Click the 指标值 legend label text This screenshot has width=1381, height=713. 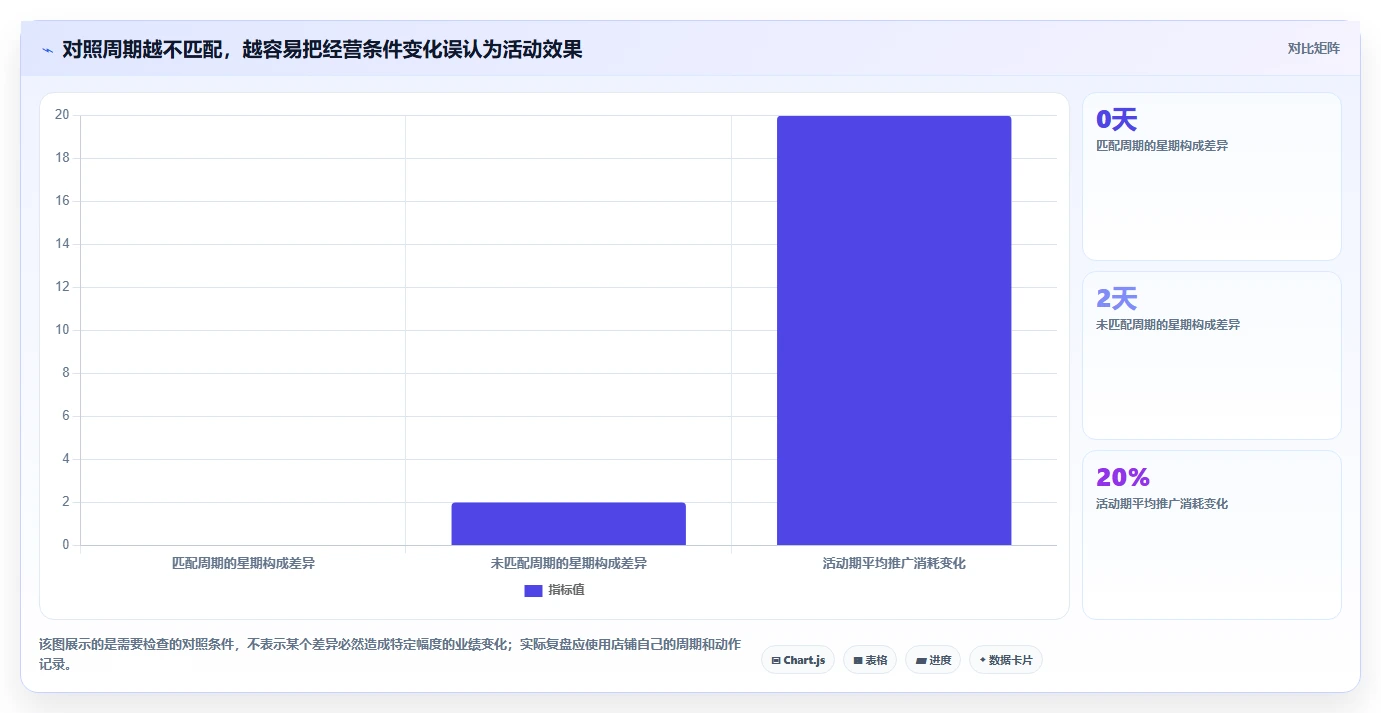tap(566, 591)
